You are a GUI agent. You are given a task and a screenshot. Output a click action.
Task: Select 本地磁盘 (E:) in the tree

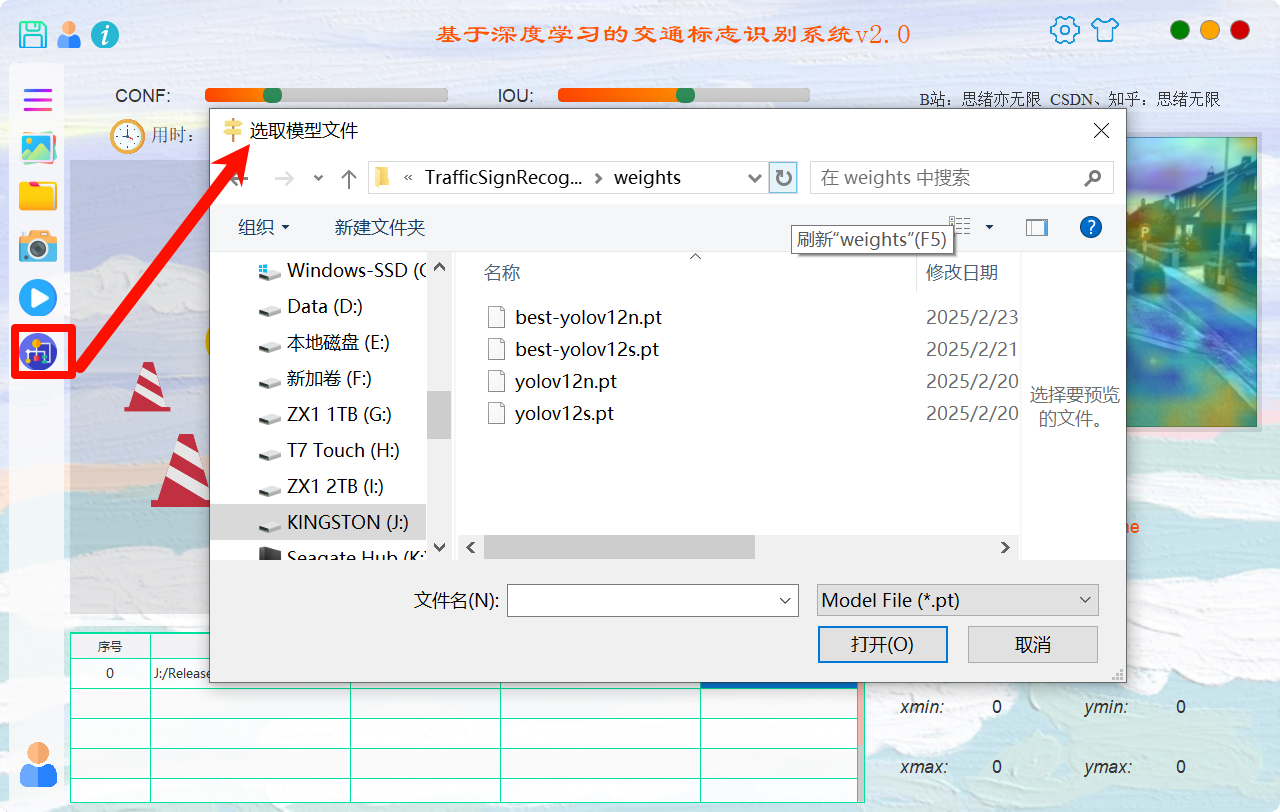tap(338, 342)
